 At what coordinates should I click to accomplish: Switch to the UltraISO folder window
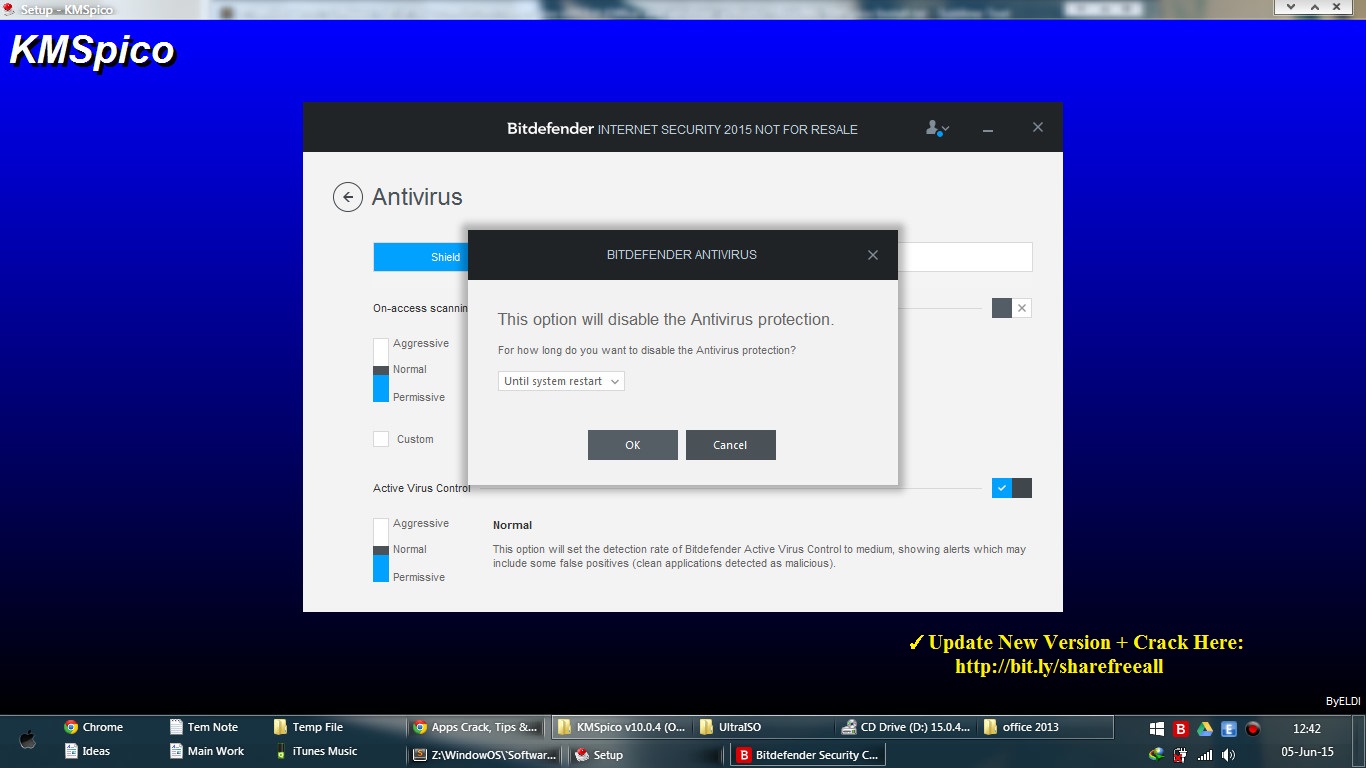(x=765, y=727)
